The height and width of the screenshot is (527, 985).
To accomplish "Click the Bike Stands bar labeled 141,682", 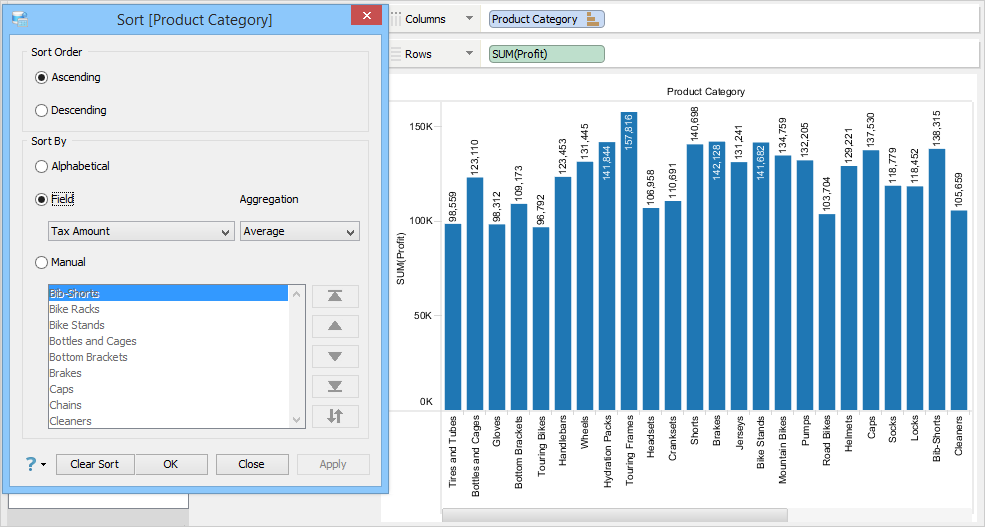I will click(761, 276).
